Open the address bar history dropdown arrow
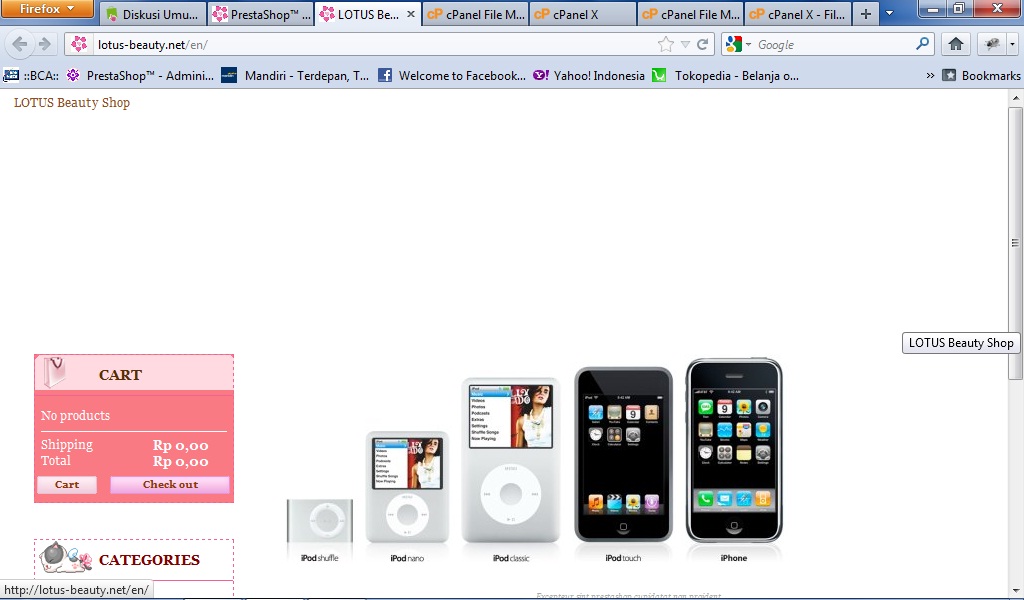The height and width of the screenshot is (600, 1024). pos(685,44)
